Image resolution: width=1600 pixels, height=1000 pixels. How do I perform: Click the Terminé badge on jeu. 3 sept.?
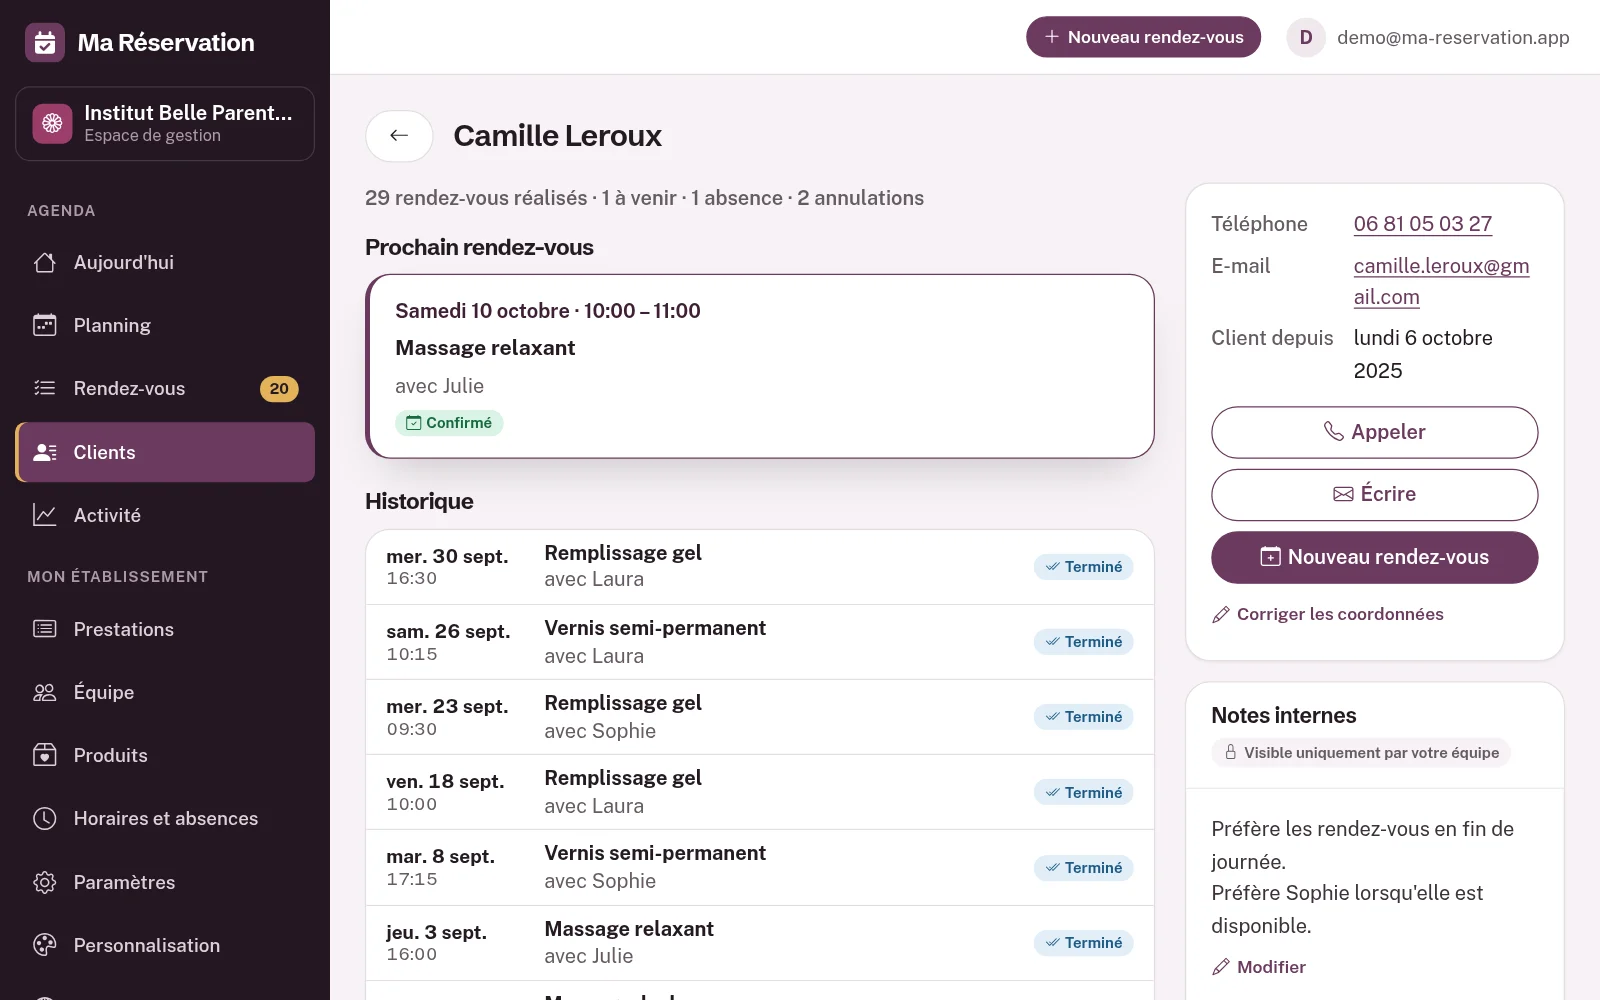[1083, 943]
